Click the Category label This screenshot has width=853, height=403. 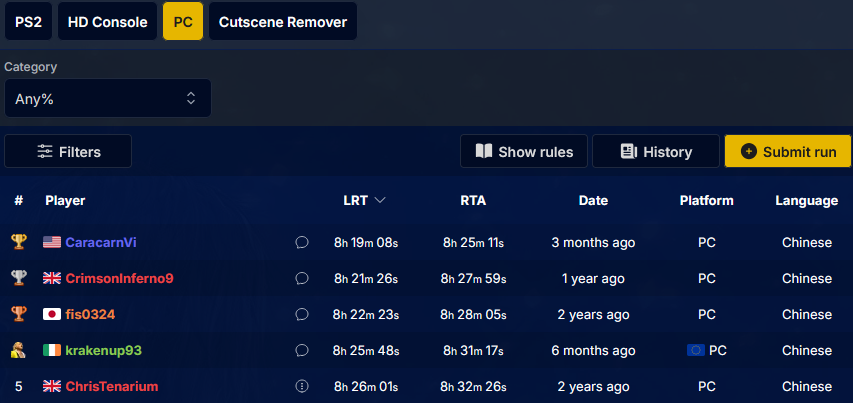(30, 67)
